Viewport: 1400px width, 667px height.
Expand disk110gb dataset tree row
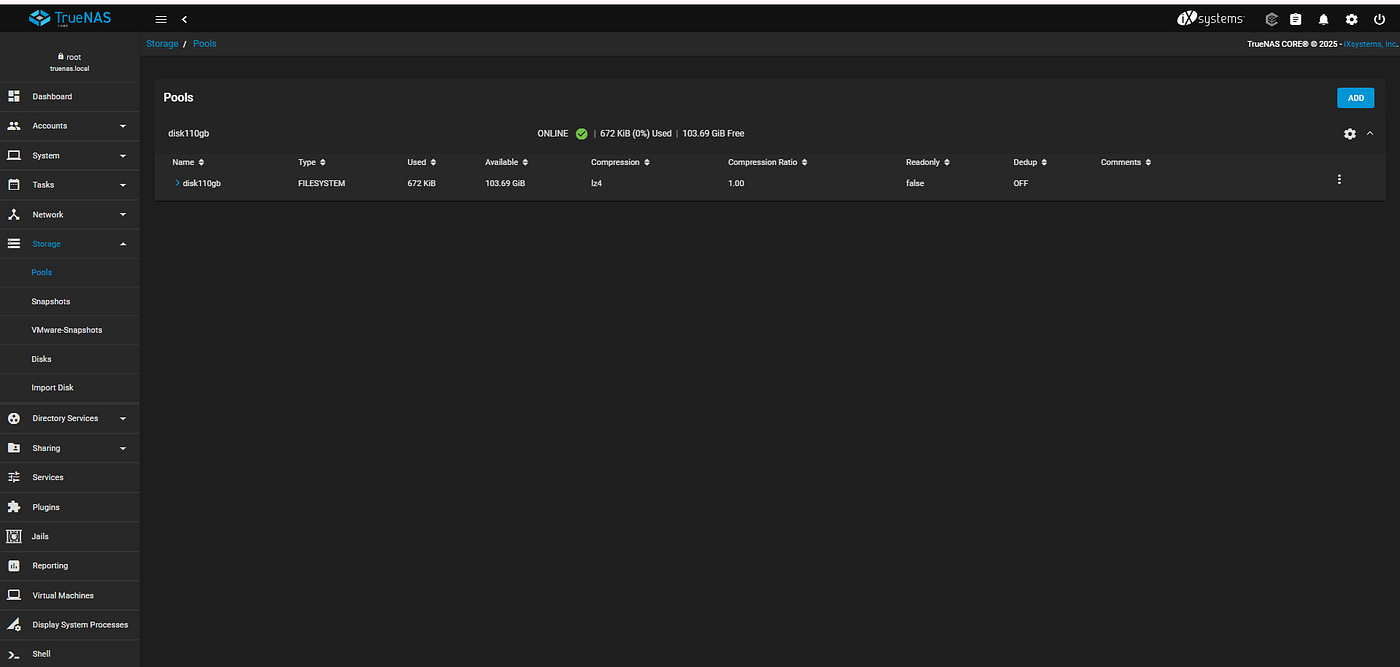point(177,183)
